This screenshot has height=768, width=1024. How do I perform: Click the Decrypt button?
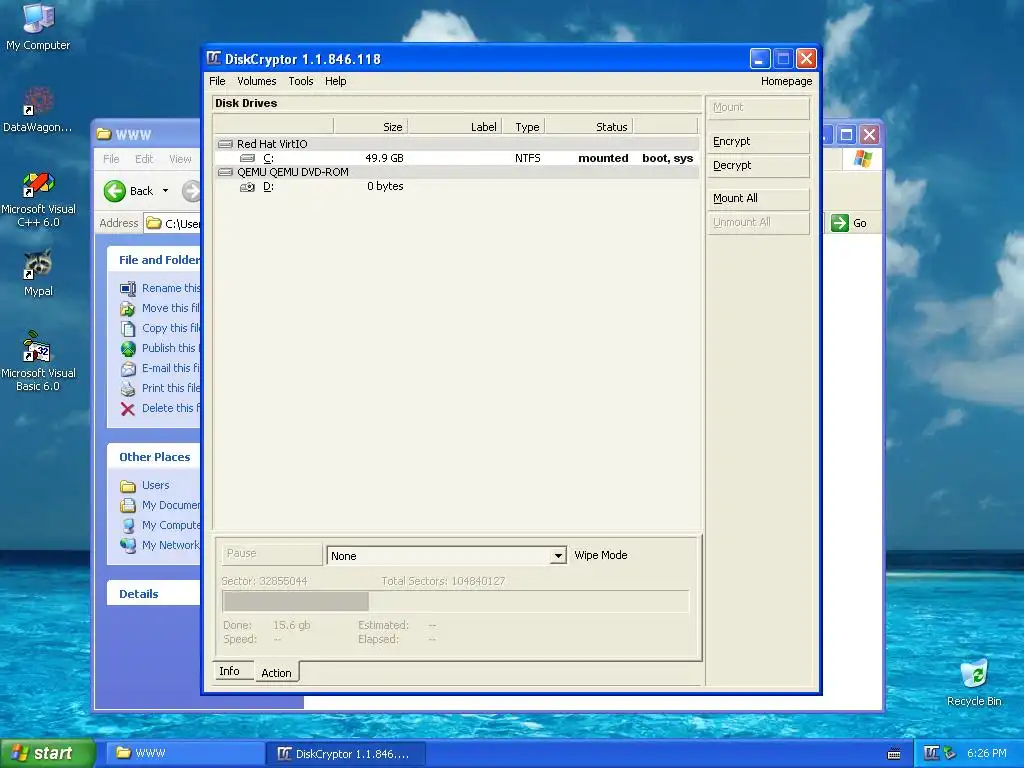pyautogui.click(x=758, y=166)
